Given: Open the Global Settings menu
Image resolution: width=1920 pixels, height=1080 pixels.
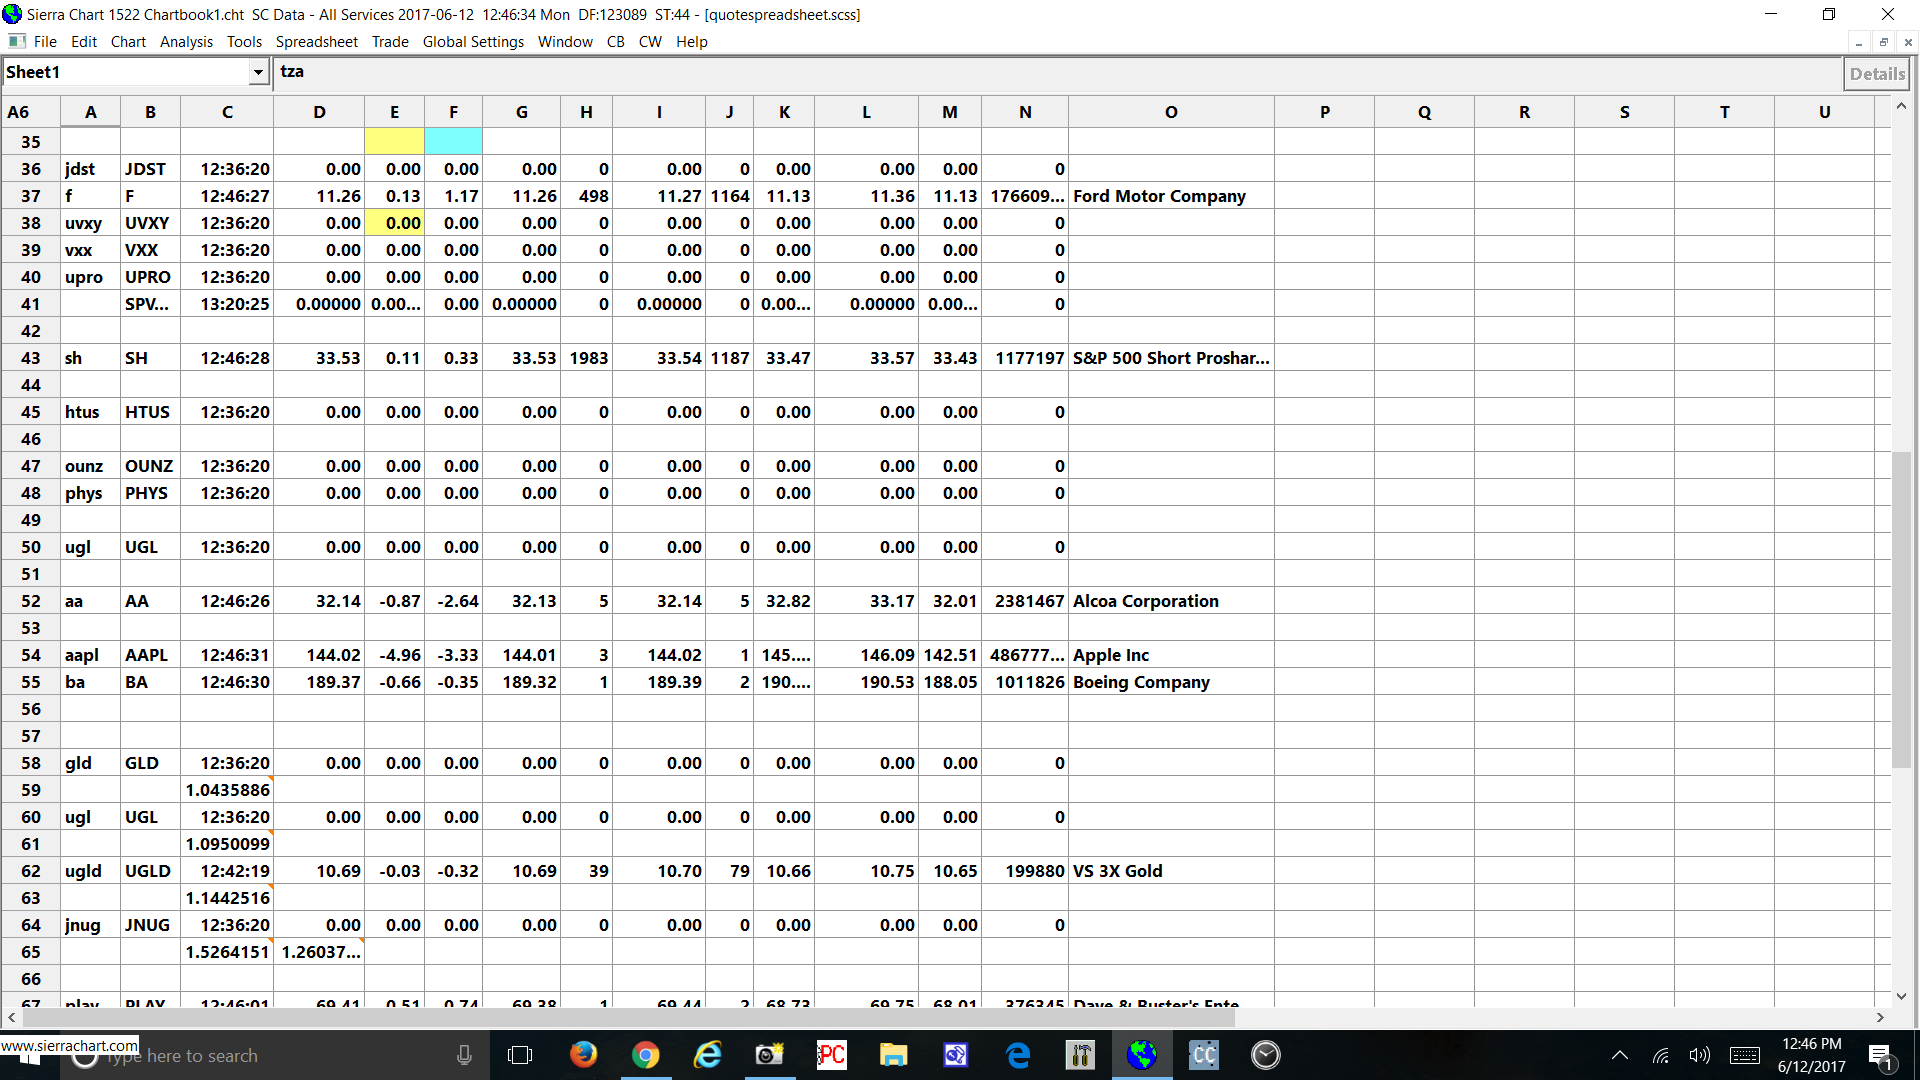Looking at the screenshot, I should tap(473, 42).
